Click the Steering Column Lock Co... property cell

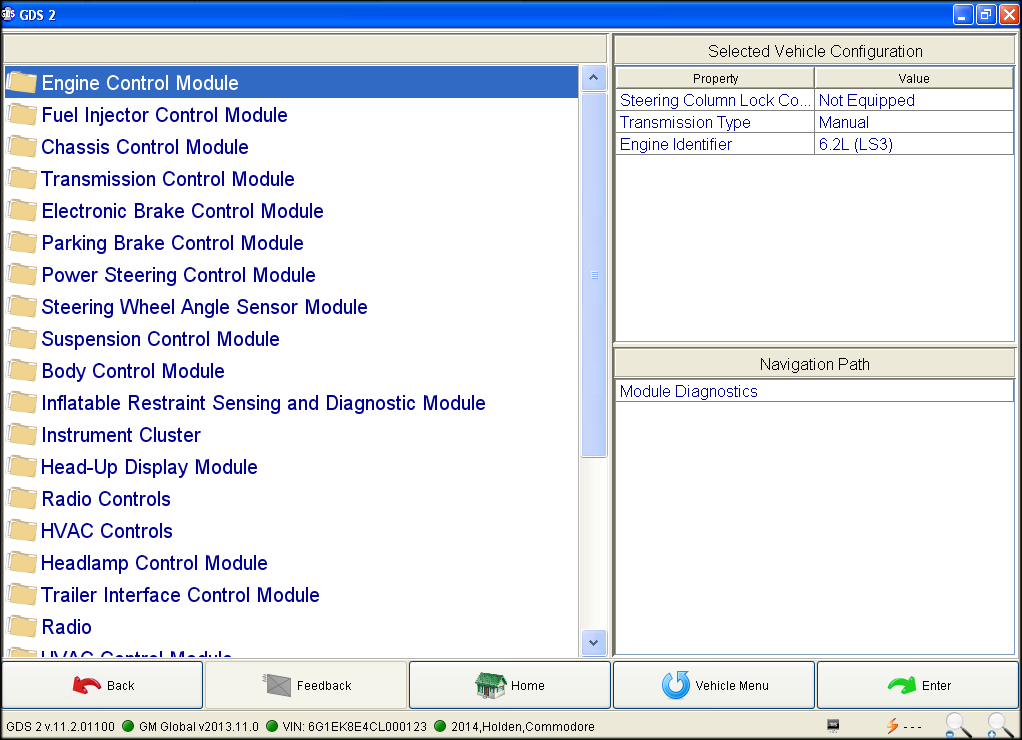pos(715,100)
